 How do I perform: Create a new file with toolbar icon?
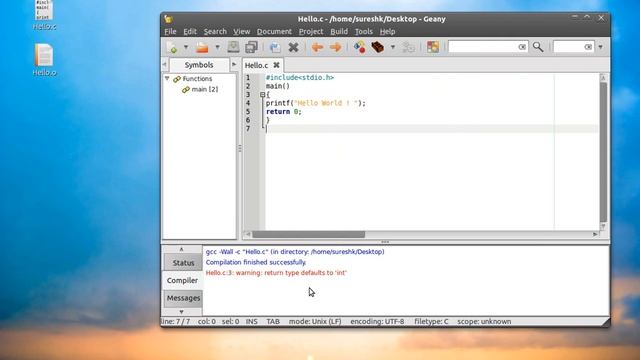coord(173,47)
